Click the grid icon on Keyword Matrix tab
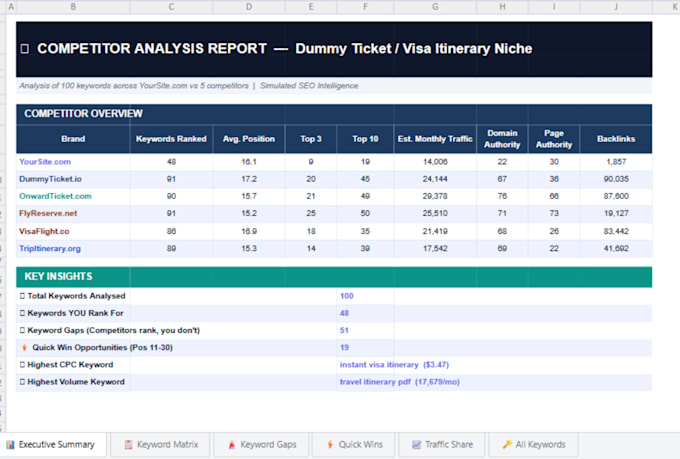 (128, 445)
